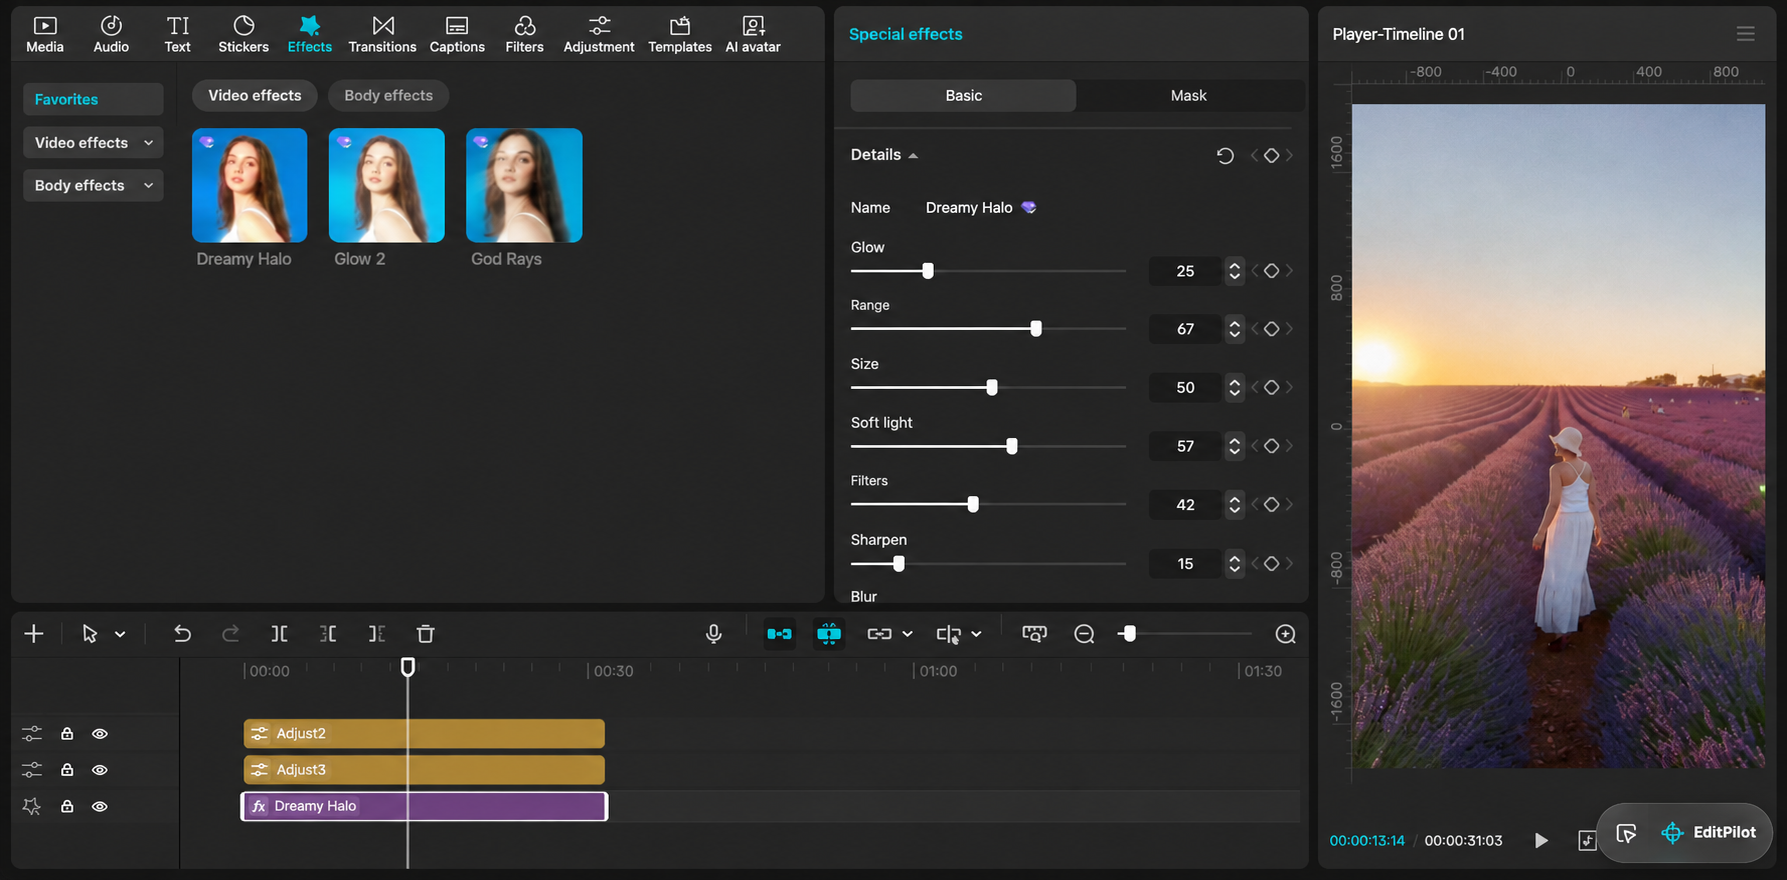Reset Details parameters with the reset icon
Screen dimensions: 1787x880
pos(1225,155)
